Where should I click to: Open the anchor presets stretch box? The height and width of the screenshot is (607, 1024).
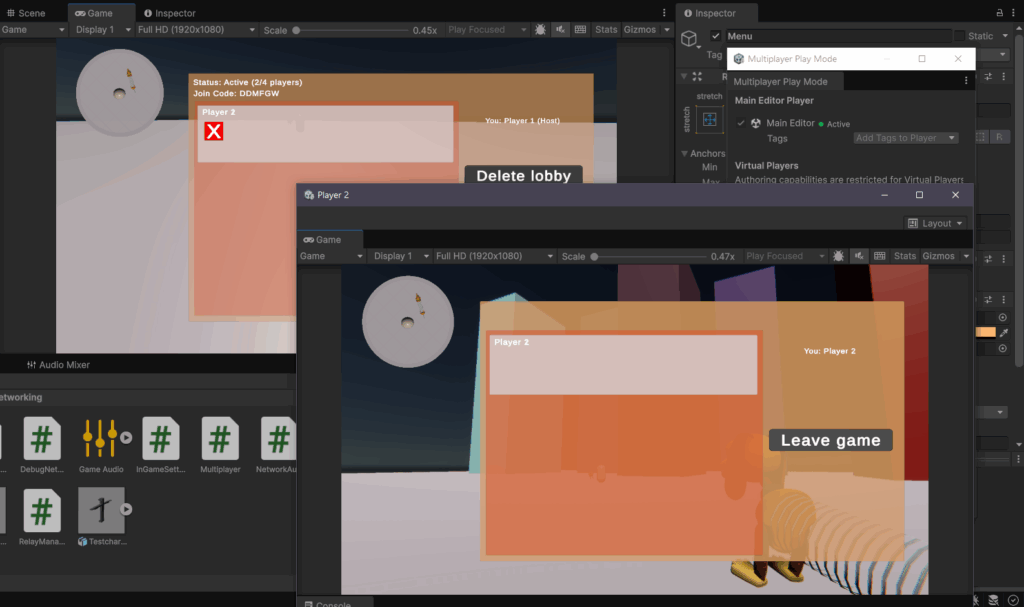click(709, 119)
